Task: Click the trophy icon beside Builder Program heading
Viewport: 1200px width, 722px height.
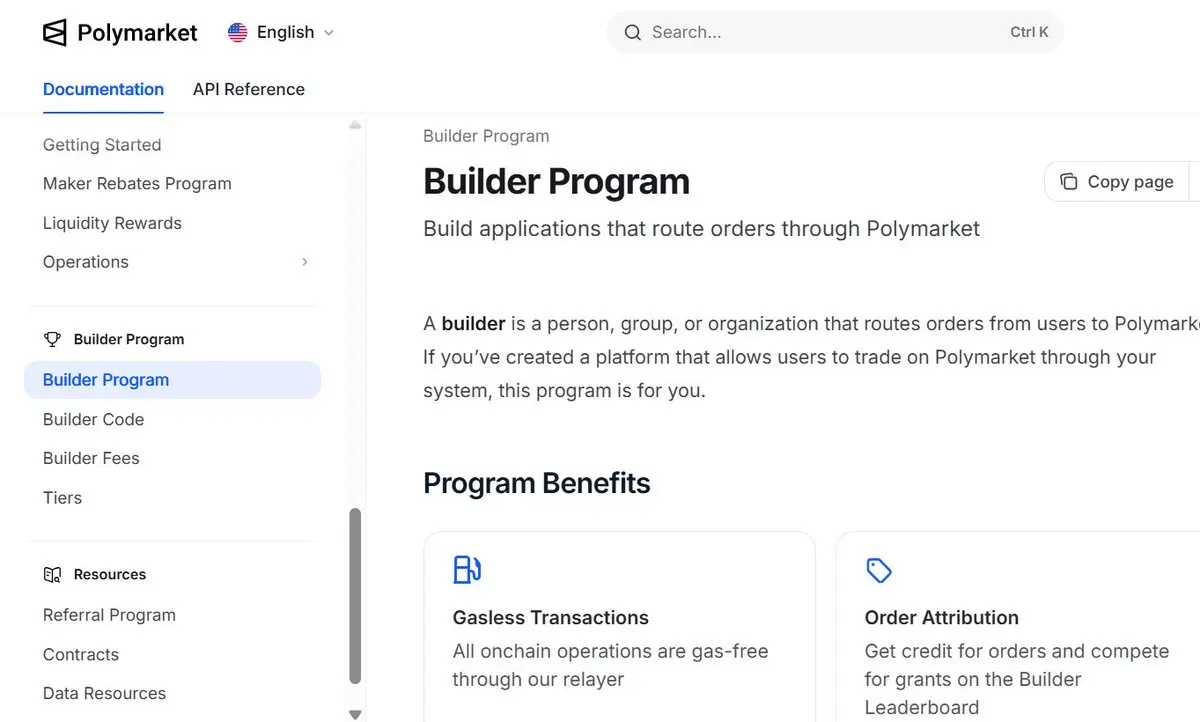Action: coord(52,339)
